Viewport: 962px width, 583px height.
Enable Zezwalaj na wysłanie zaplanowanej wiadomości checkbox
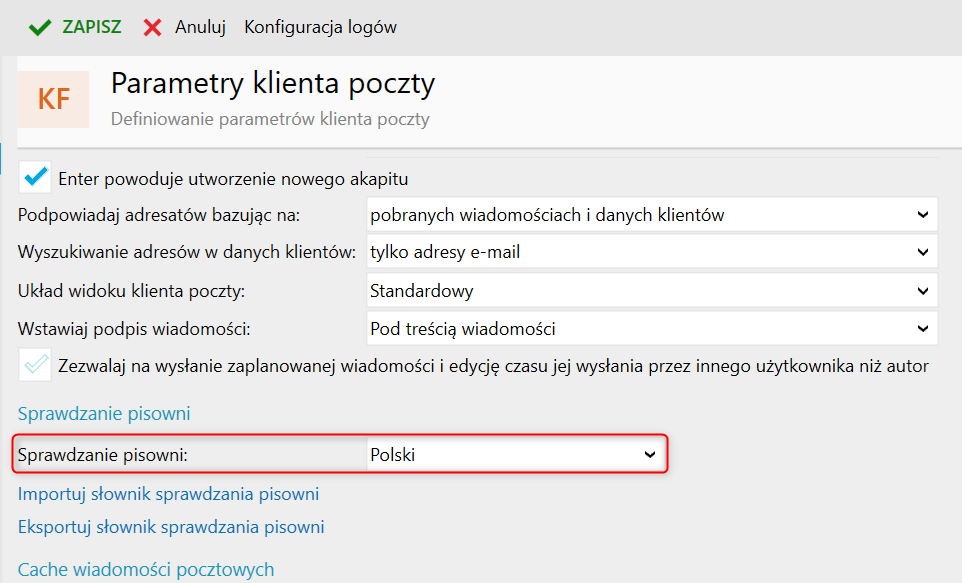pos(36,365)
